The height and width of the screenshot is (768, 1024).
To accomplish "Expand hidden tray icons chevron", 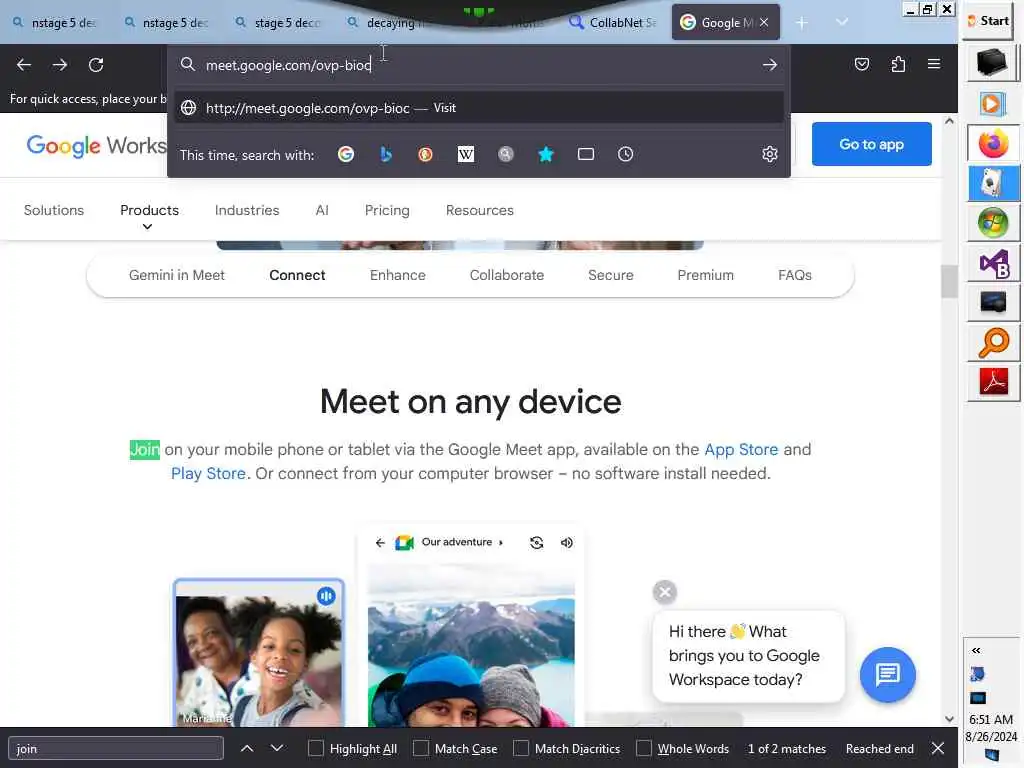I will tap(976, 650).
